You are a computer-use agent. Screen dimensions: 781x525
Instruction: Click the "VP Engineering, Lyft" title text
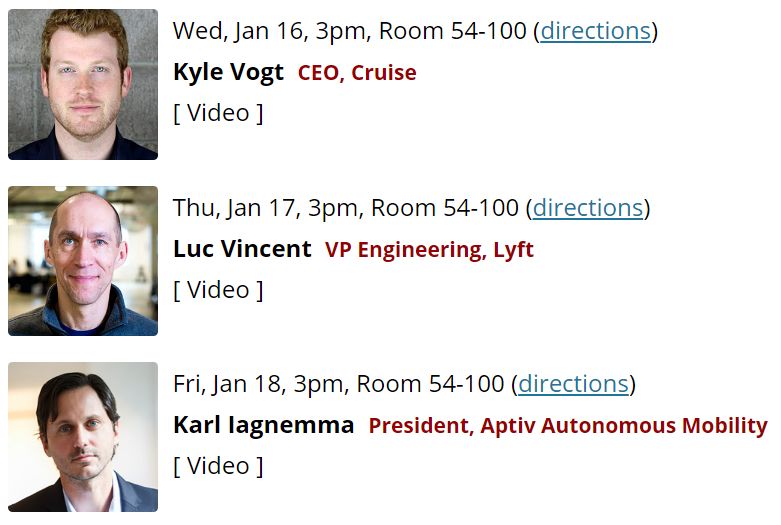429,249
